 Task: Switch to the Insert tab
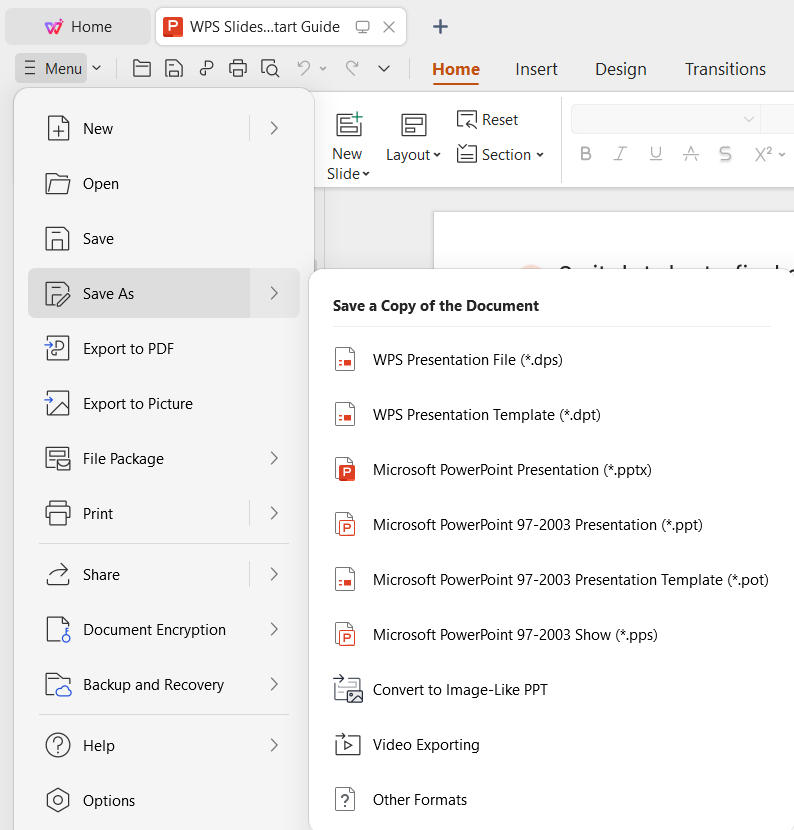coord(536,69)
